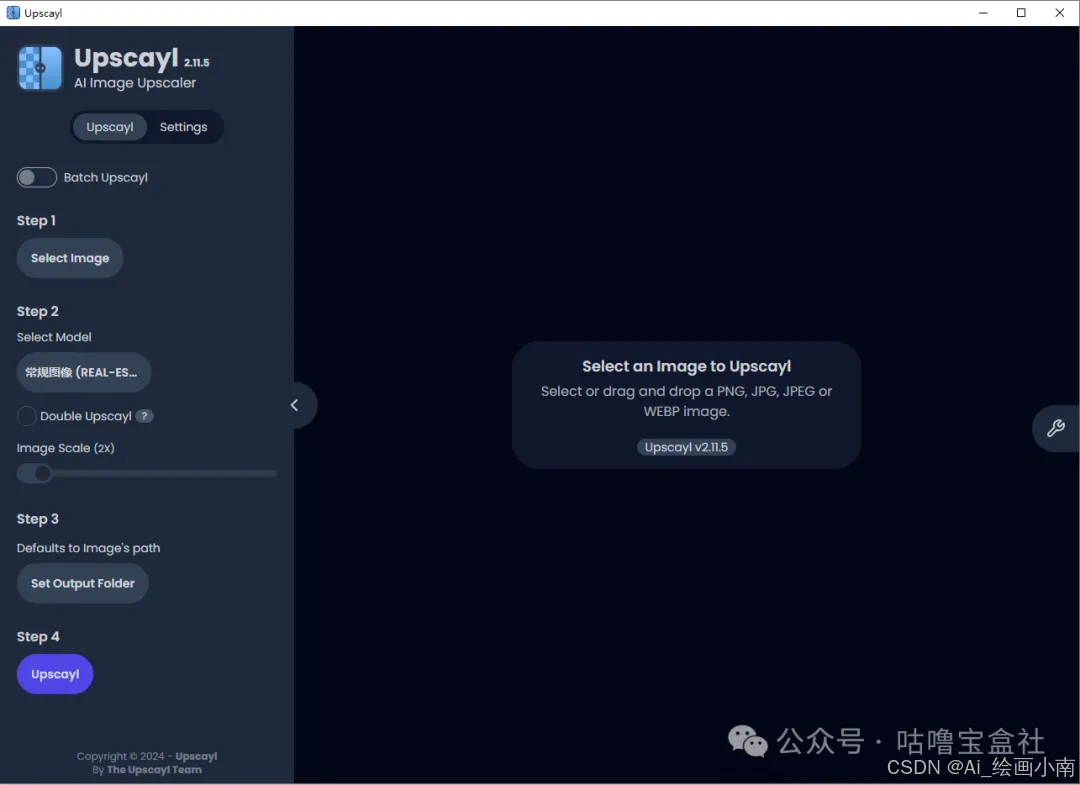1080x785 pixels.
Task: Enable the Double Upscayl checkbox
Action: coord(27,416)
